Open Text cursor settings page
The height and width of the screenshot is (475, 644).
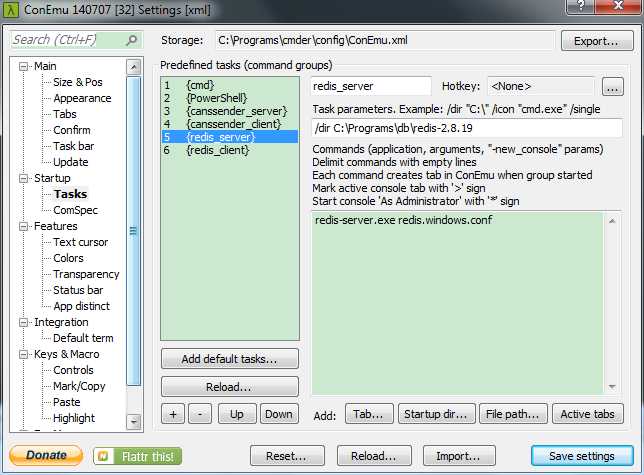pos(80,242)
